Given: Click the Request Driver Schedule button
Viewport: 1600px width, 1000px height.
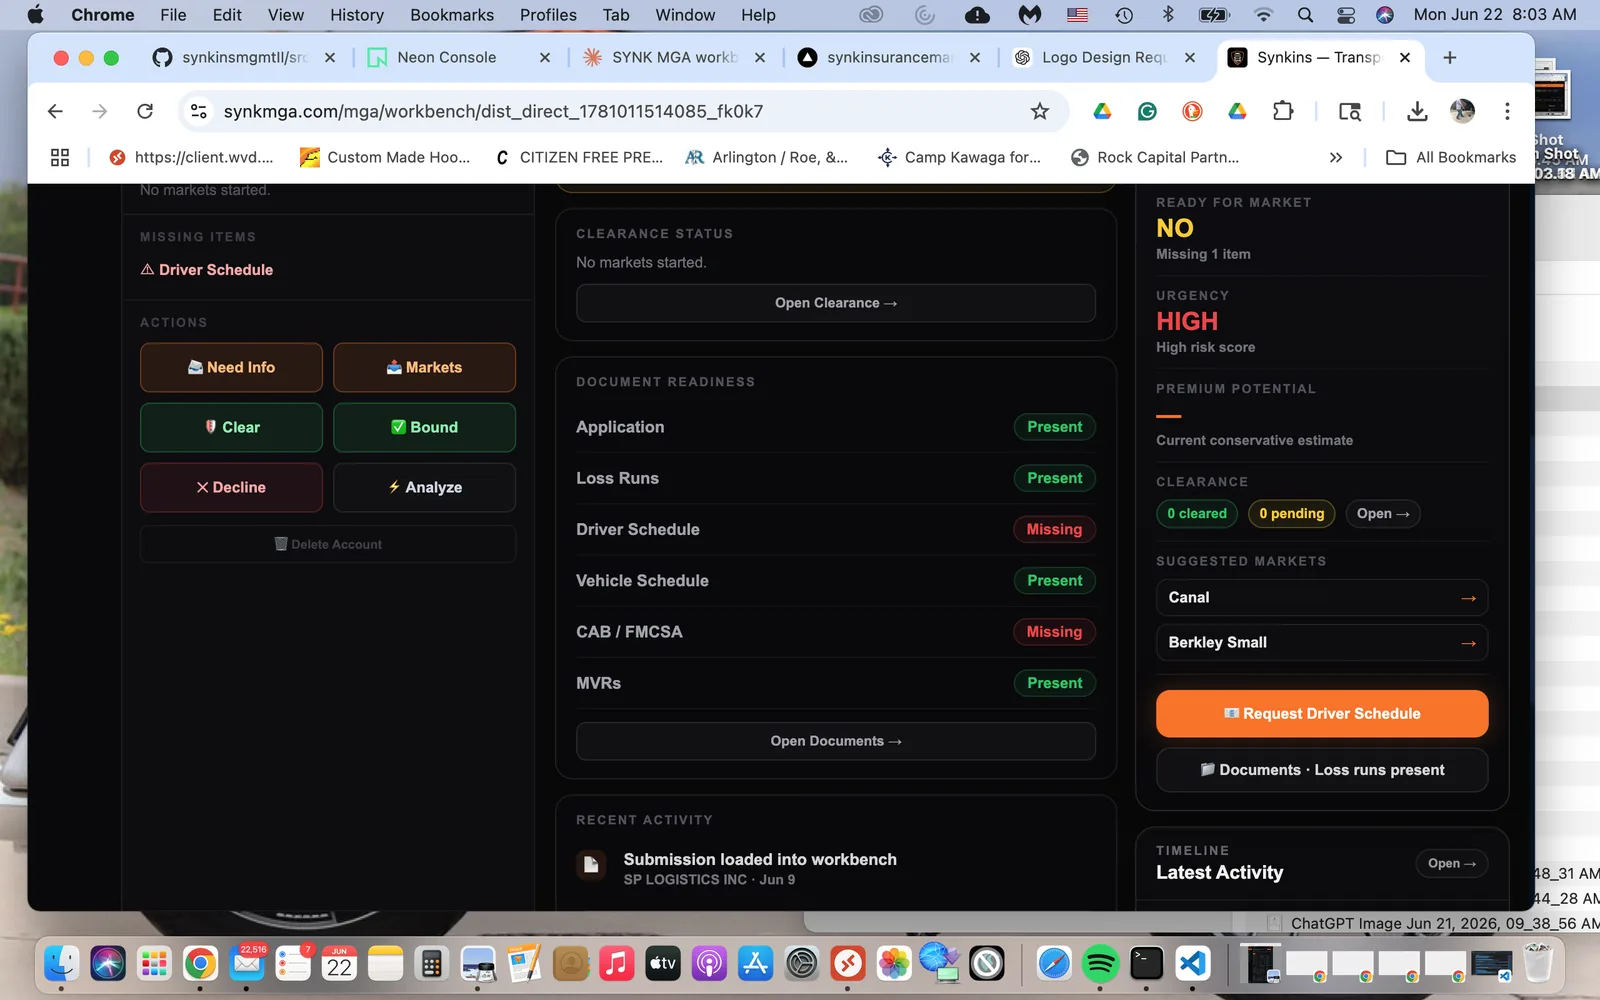Looking at the screenshot, I should 1322,714.
